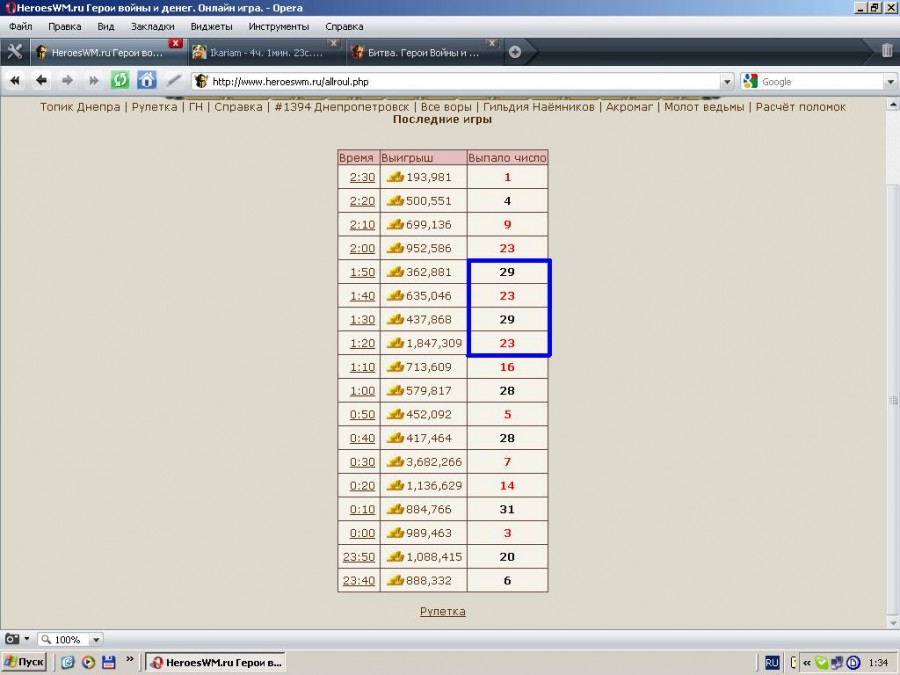The image size is (900, 675).
Task: Click the Рулетка link below the table
Action: [442, 611]
